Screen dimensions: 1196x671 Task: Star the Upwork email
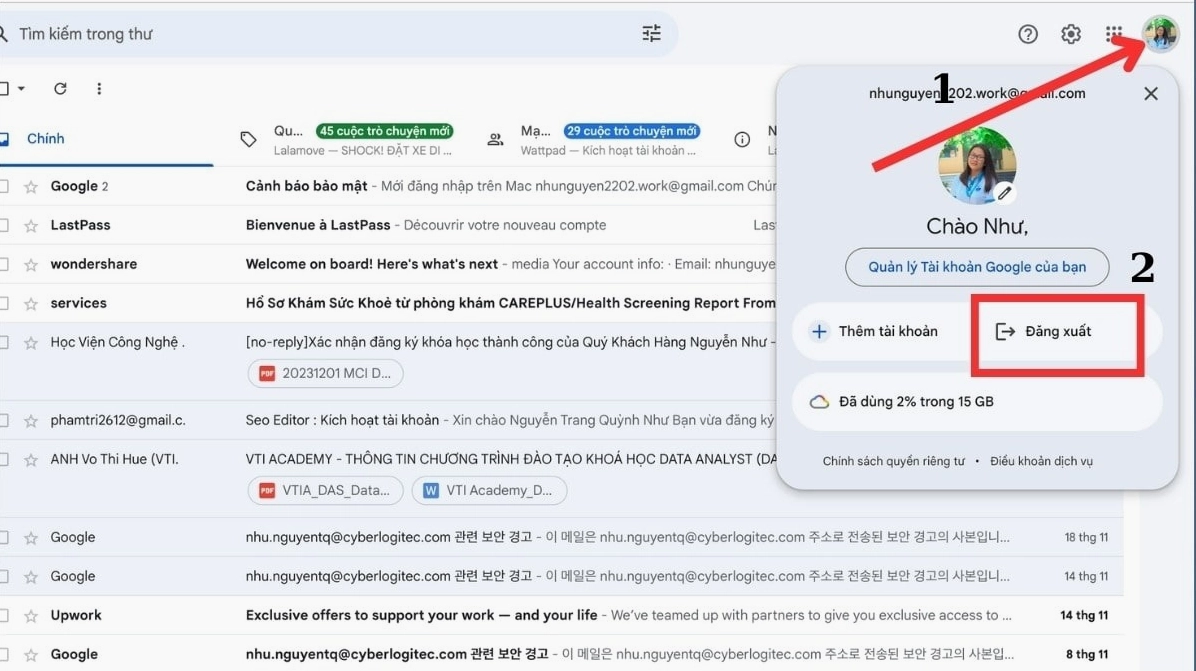[x=31, y=616]
